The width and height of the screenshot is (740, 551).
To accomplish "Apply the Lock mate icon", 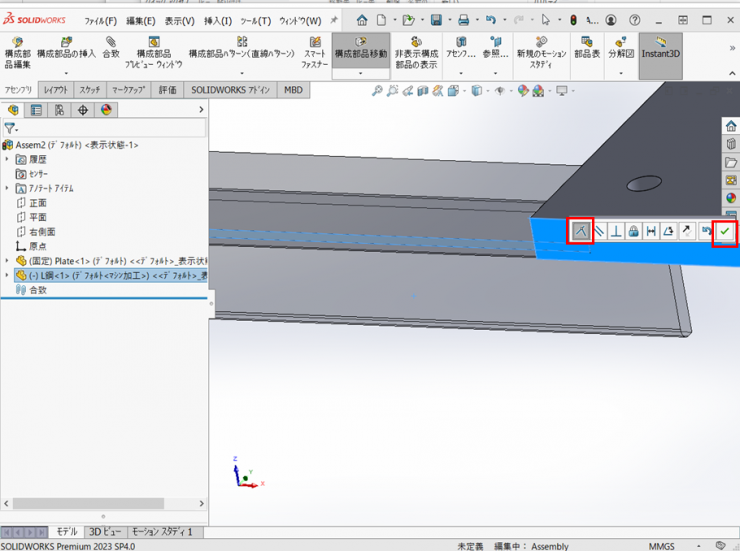I will (x=634, y=231).
